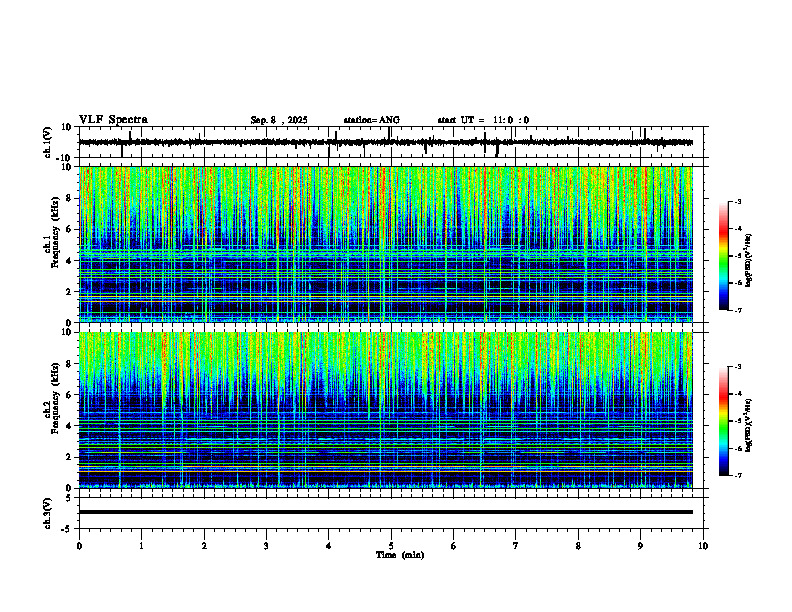Click tick label "2" on the time axis
Image resolution: width=792 pixels, height=612 pixels.
click(x=204, y=546)
